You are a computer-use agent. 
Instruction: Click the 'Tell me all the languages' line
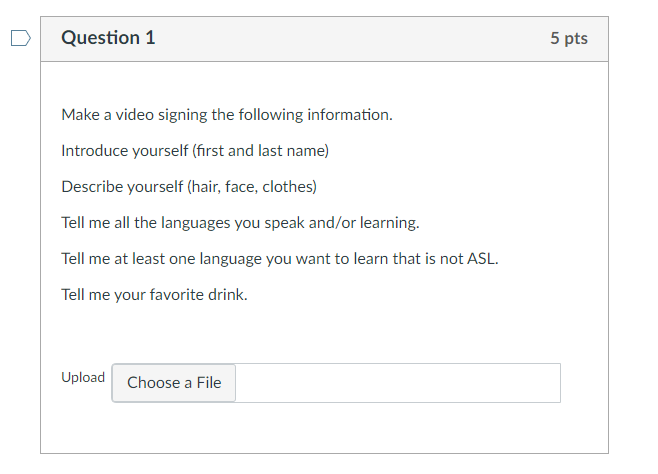tap(240, 223)
